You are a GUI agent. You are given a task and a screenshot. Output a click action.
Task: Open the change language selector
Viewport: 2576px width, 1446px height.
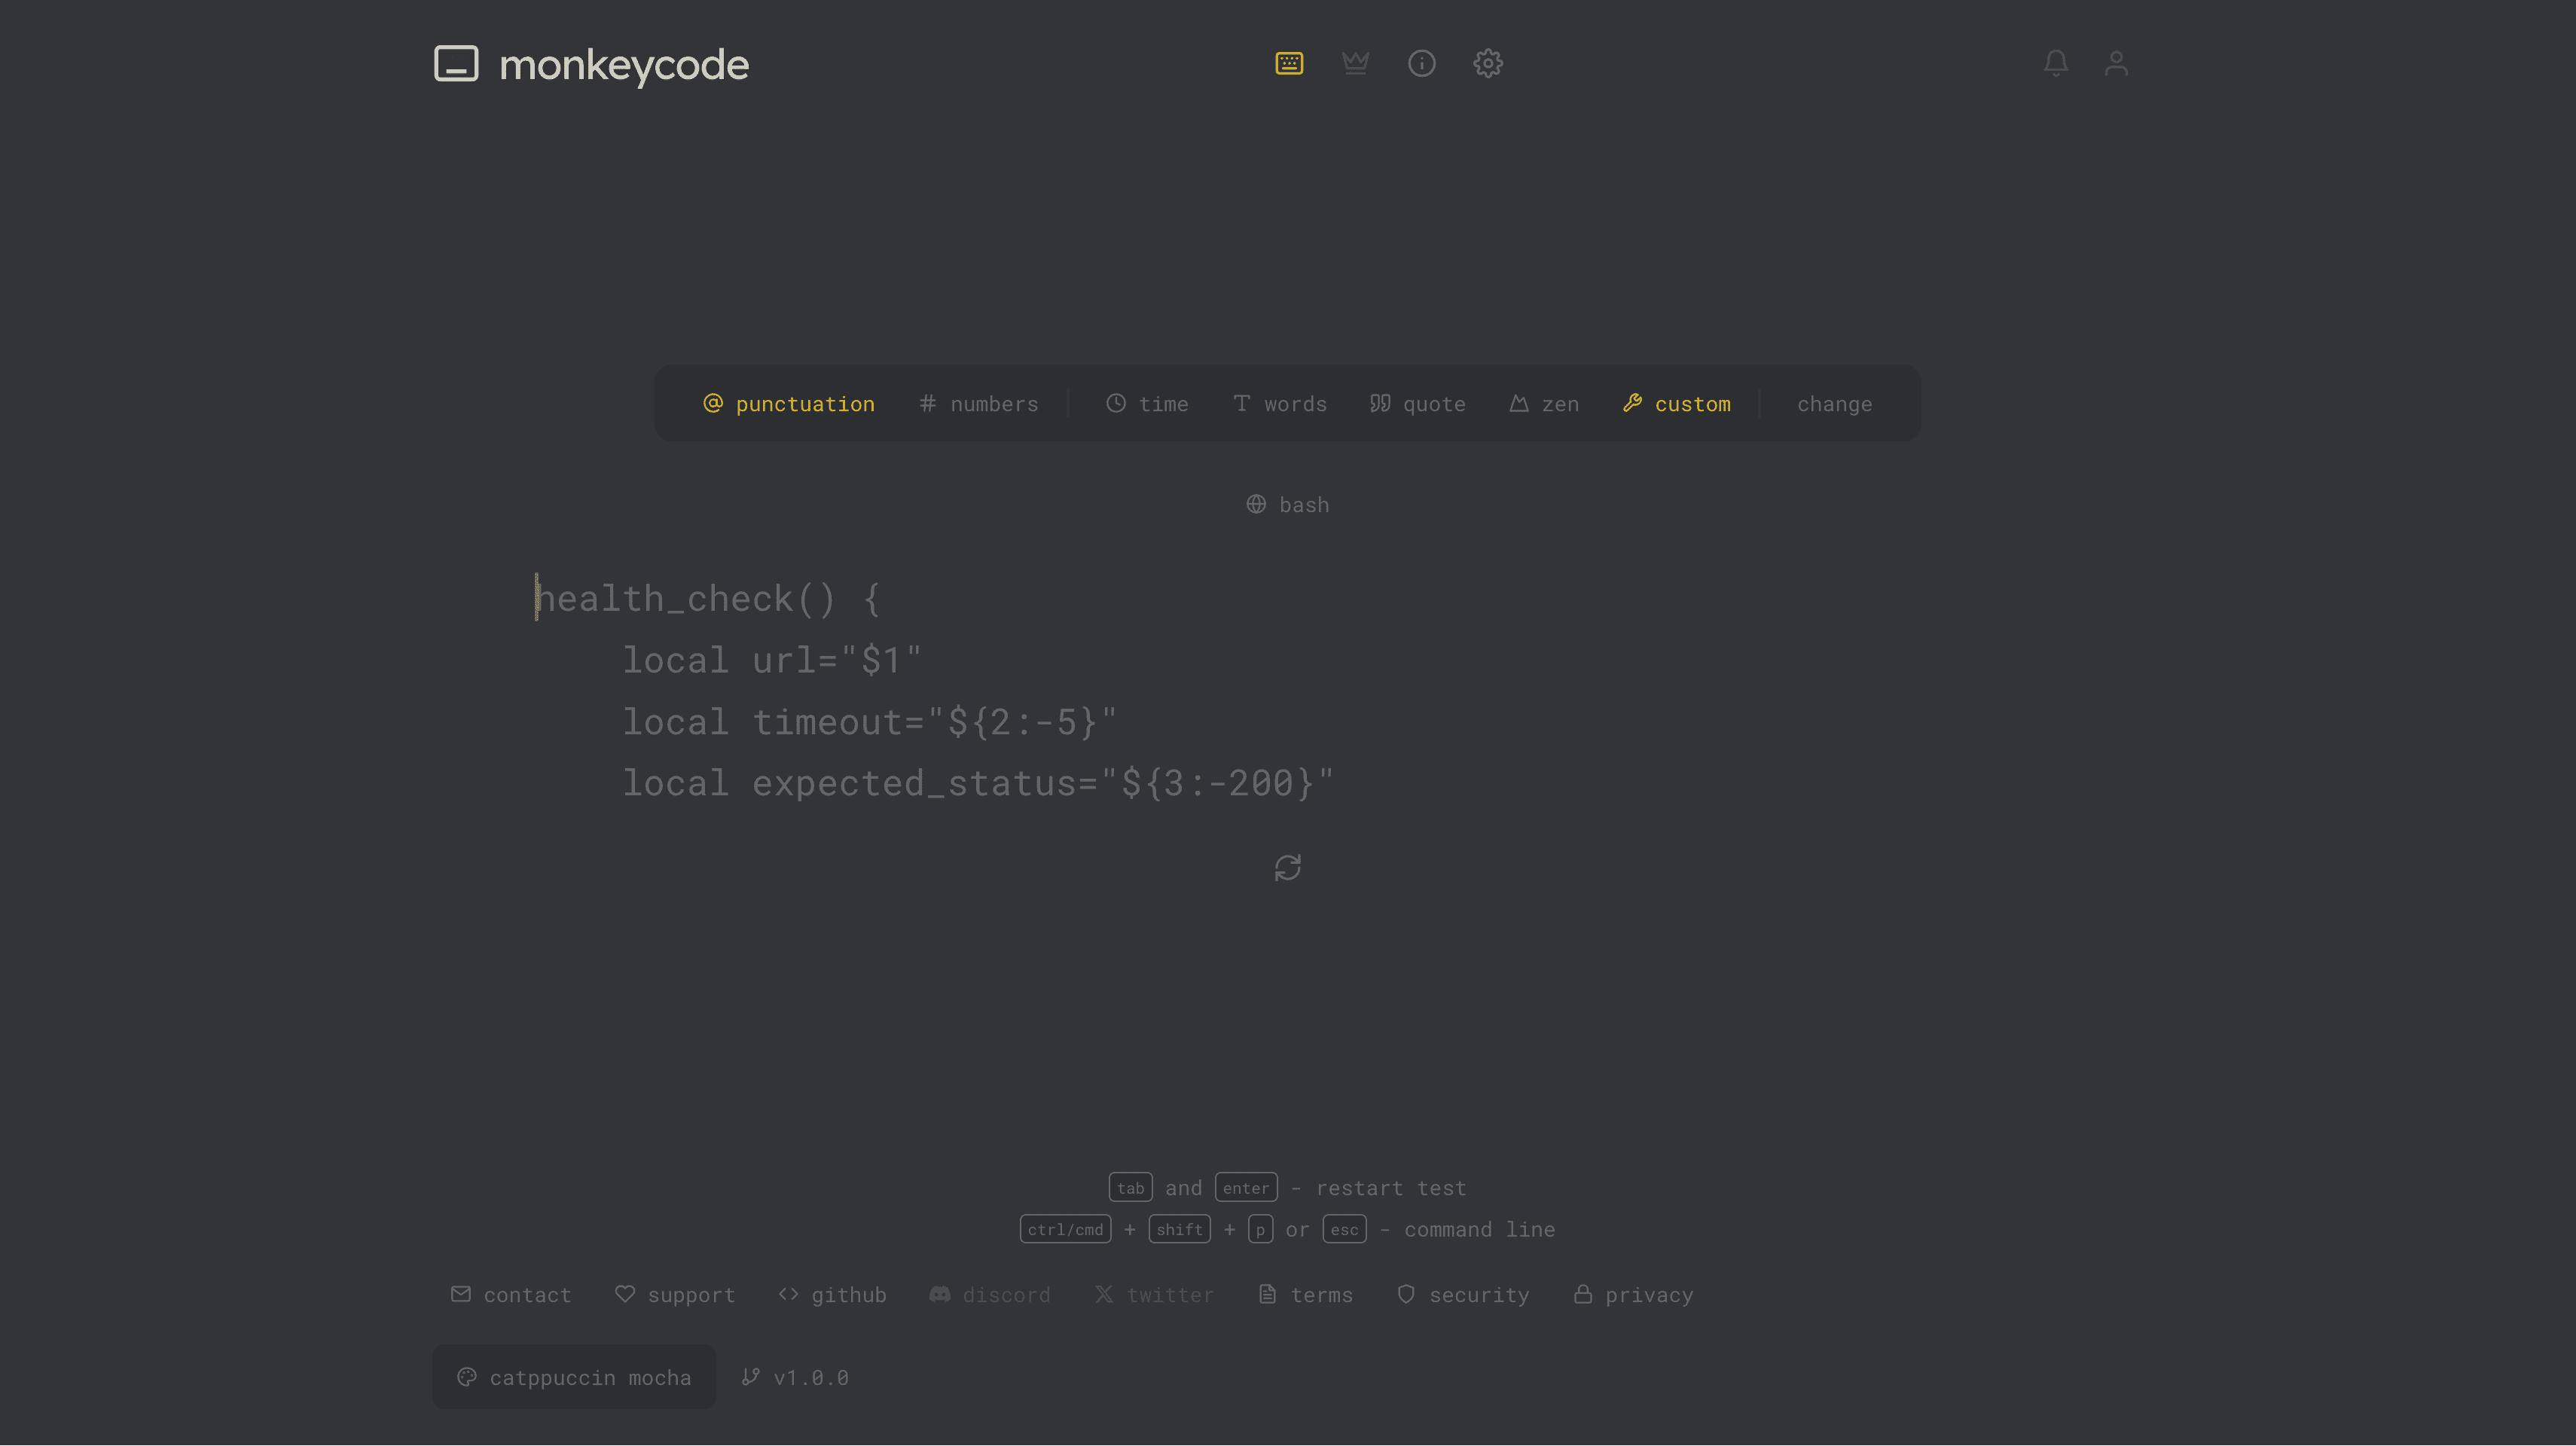tap(1834, 403)
